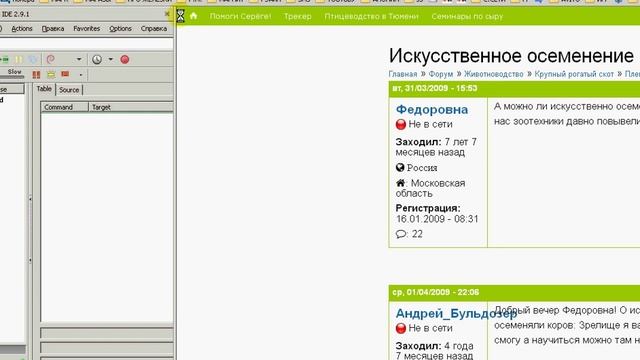Screen dimensions: 640x360
Task: Click the red flag icon in the second toolbar row
Action: (65, 74)
